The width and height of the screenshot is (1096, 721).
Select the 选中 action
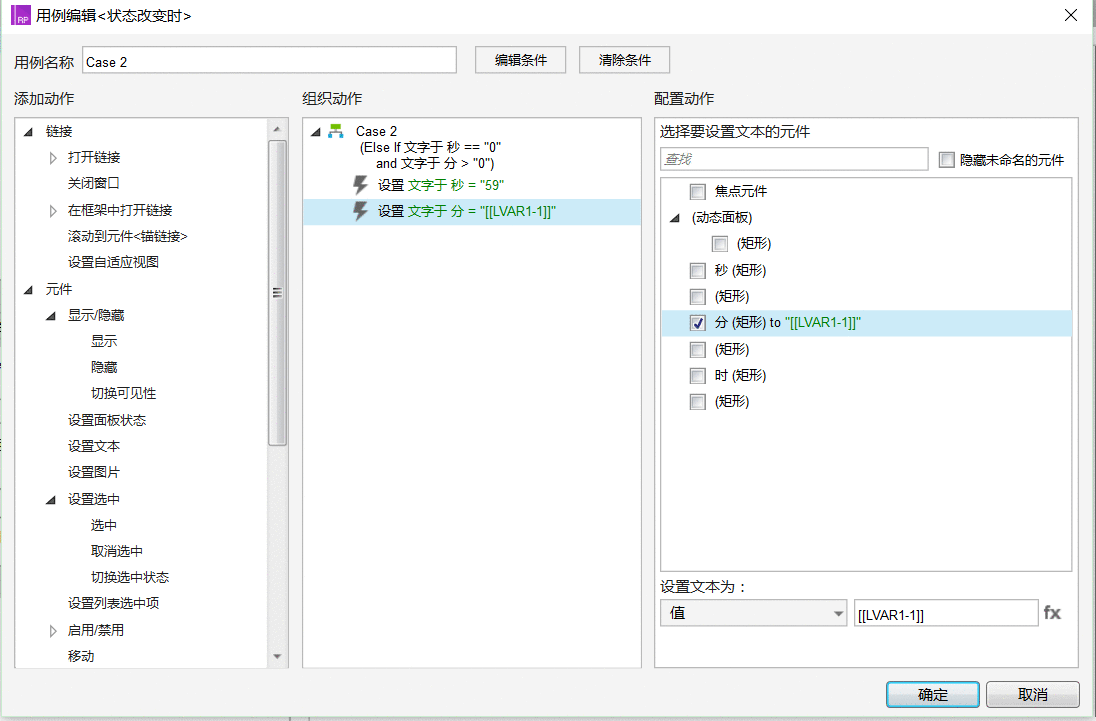(x=104, y=525)
